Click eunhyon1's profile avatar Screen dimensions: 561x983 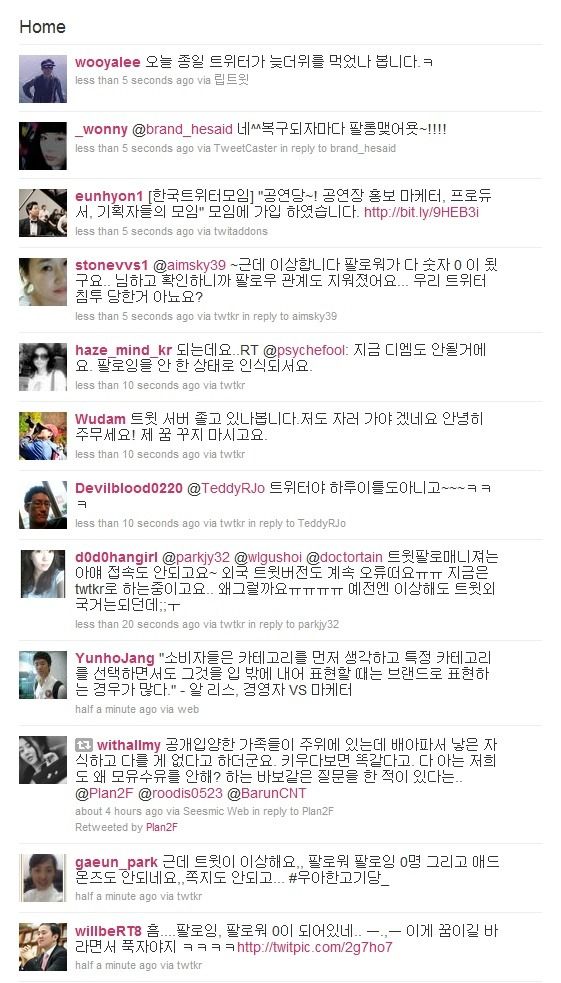(x=43, y=213)
